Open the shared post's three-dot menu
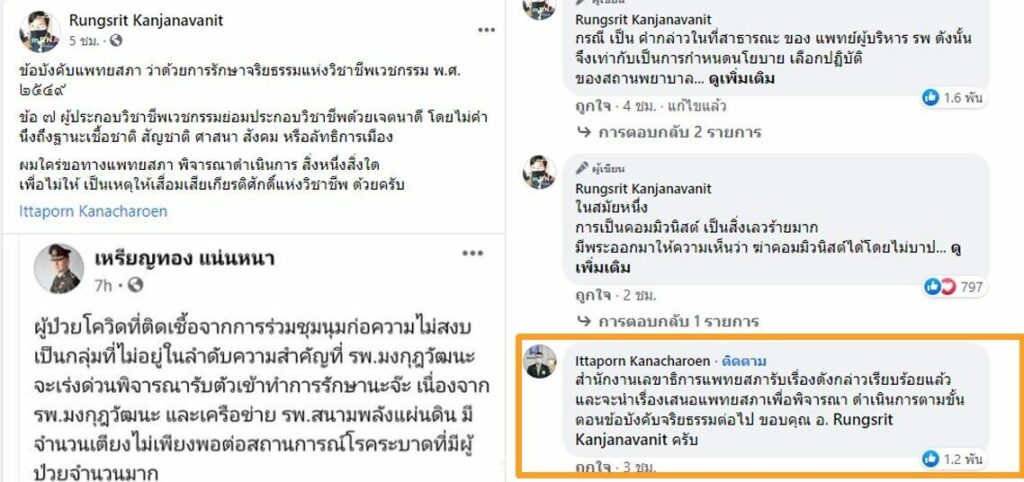Viewport: 1024px width, 482px height. point(472,253)
